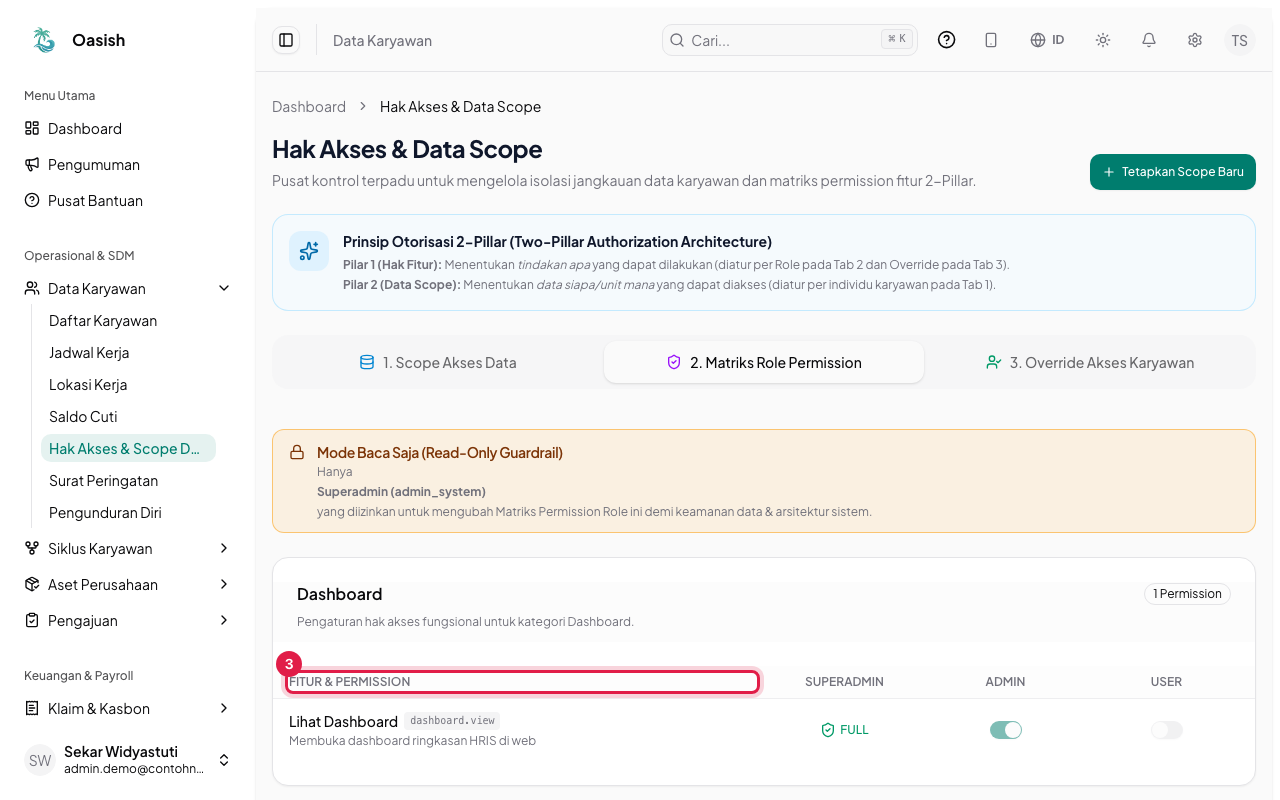
Task: Click the SW avatar of Sekar Widyastuti
Action: [40, 760]
